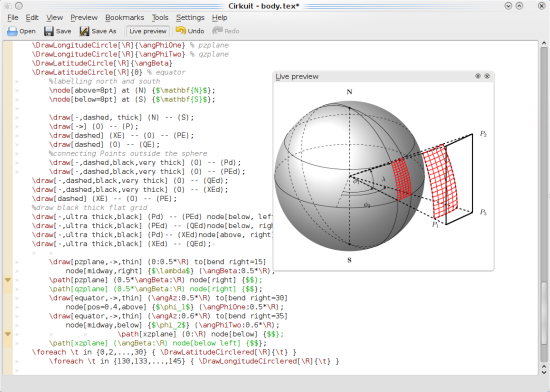Open the Edit menu
The height and width of the screenshot is (392, 550).
[32, 18]
